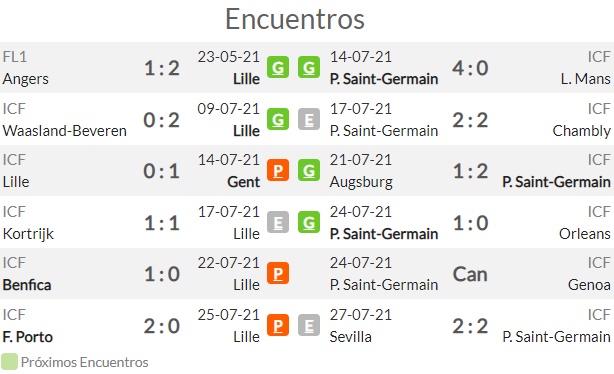Viewport: 614px width, 374px height.
Task: Click gray E badge for Kortrijk-Lille draw
Action: [278, 222]
